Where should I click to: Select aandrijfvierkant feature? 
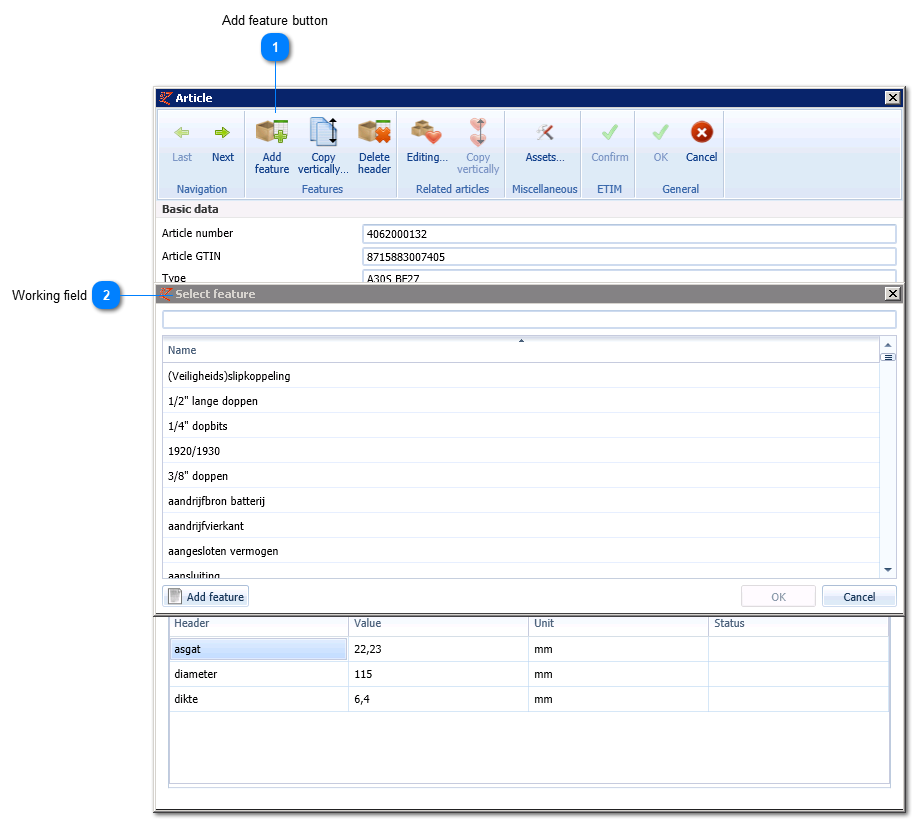520,526
